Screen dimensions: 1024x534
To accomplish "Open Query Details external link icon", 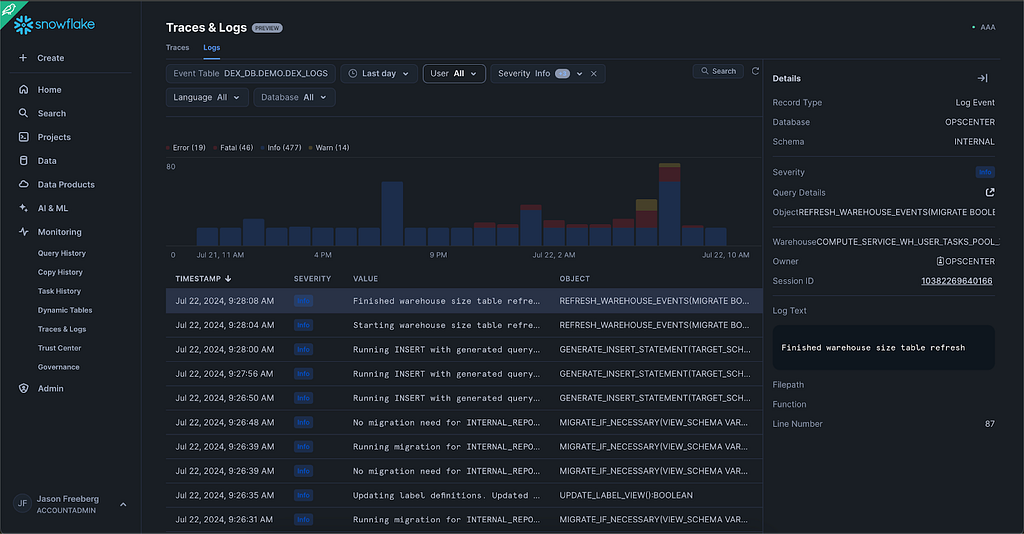I will pyautogui.click(x=990, y=193).
